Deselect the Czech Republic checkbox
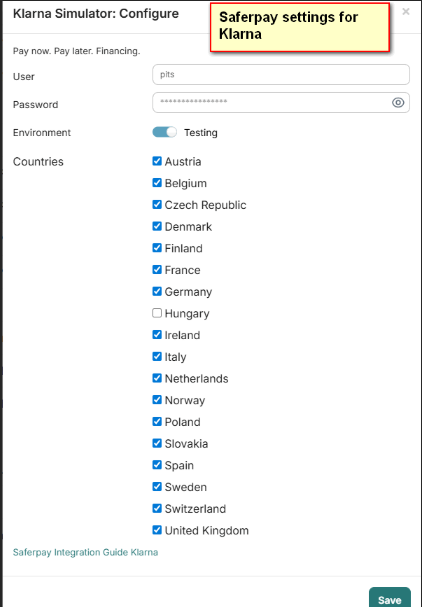The image size is (422, 607). [157, 204]
